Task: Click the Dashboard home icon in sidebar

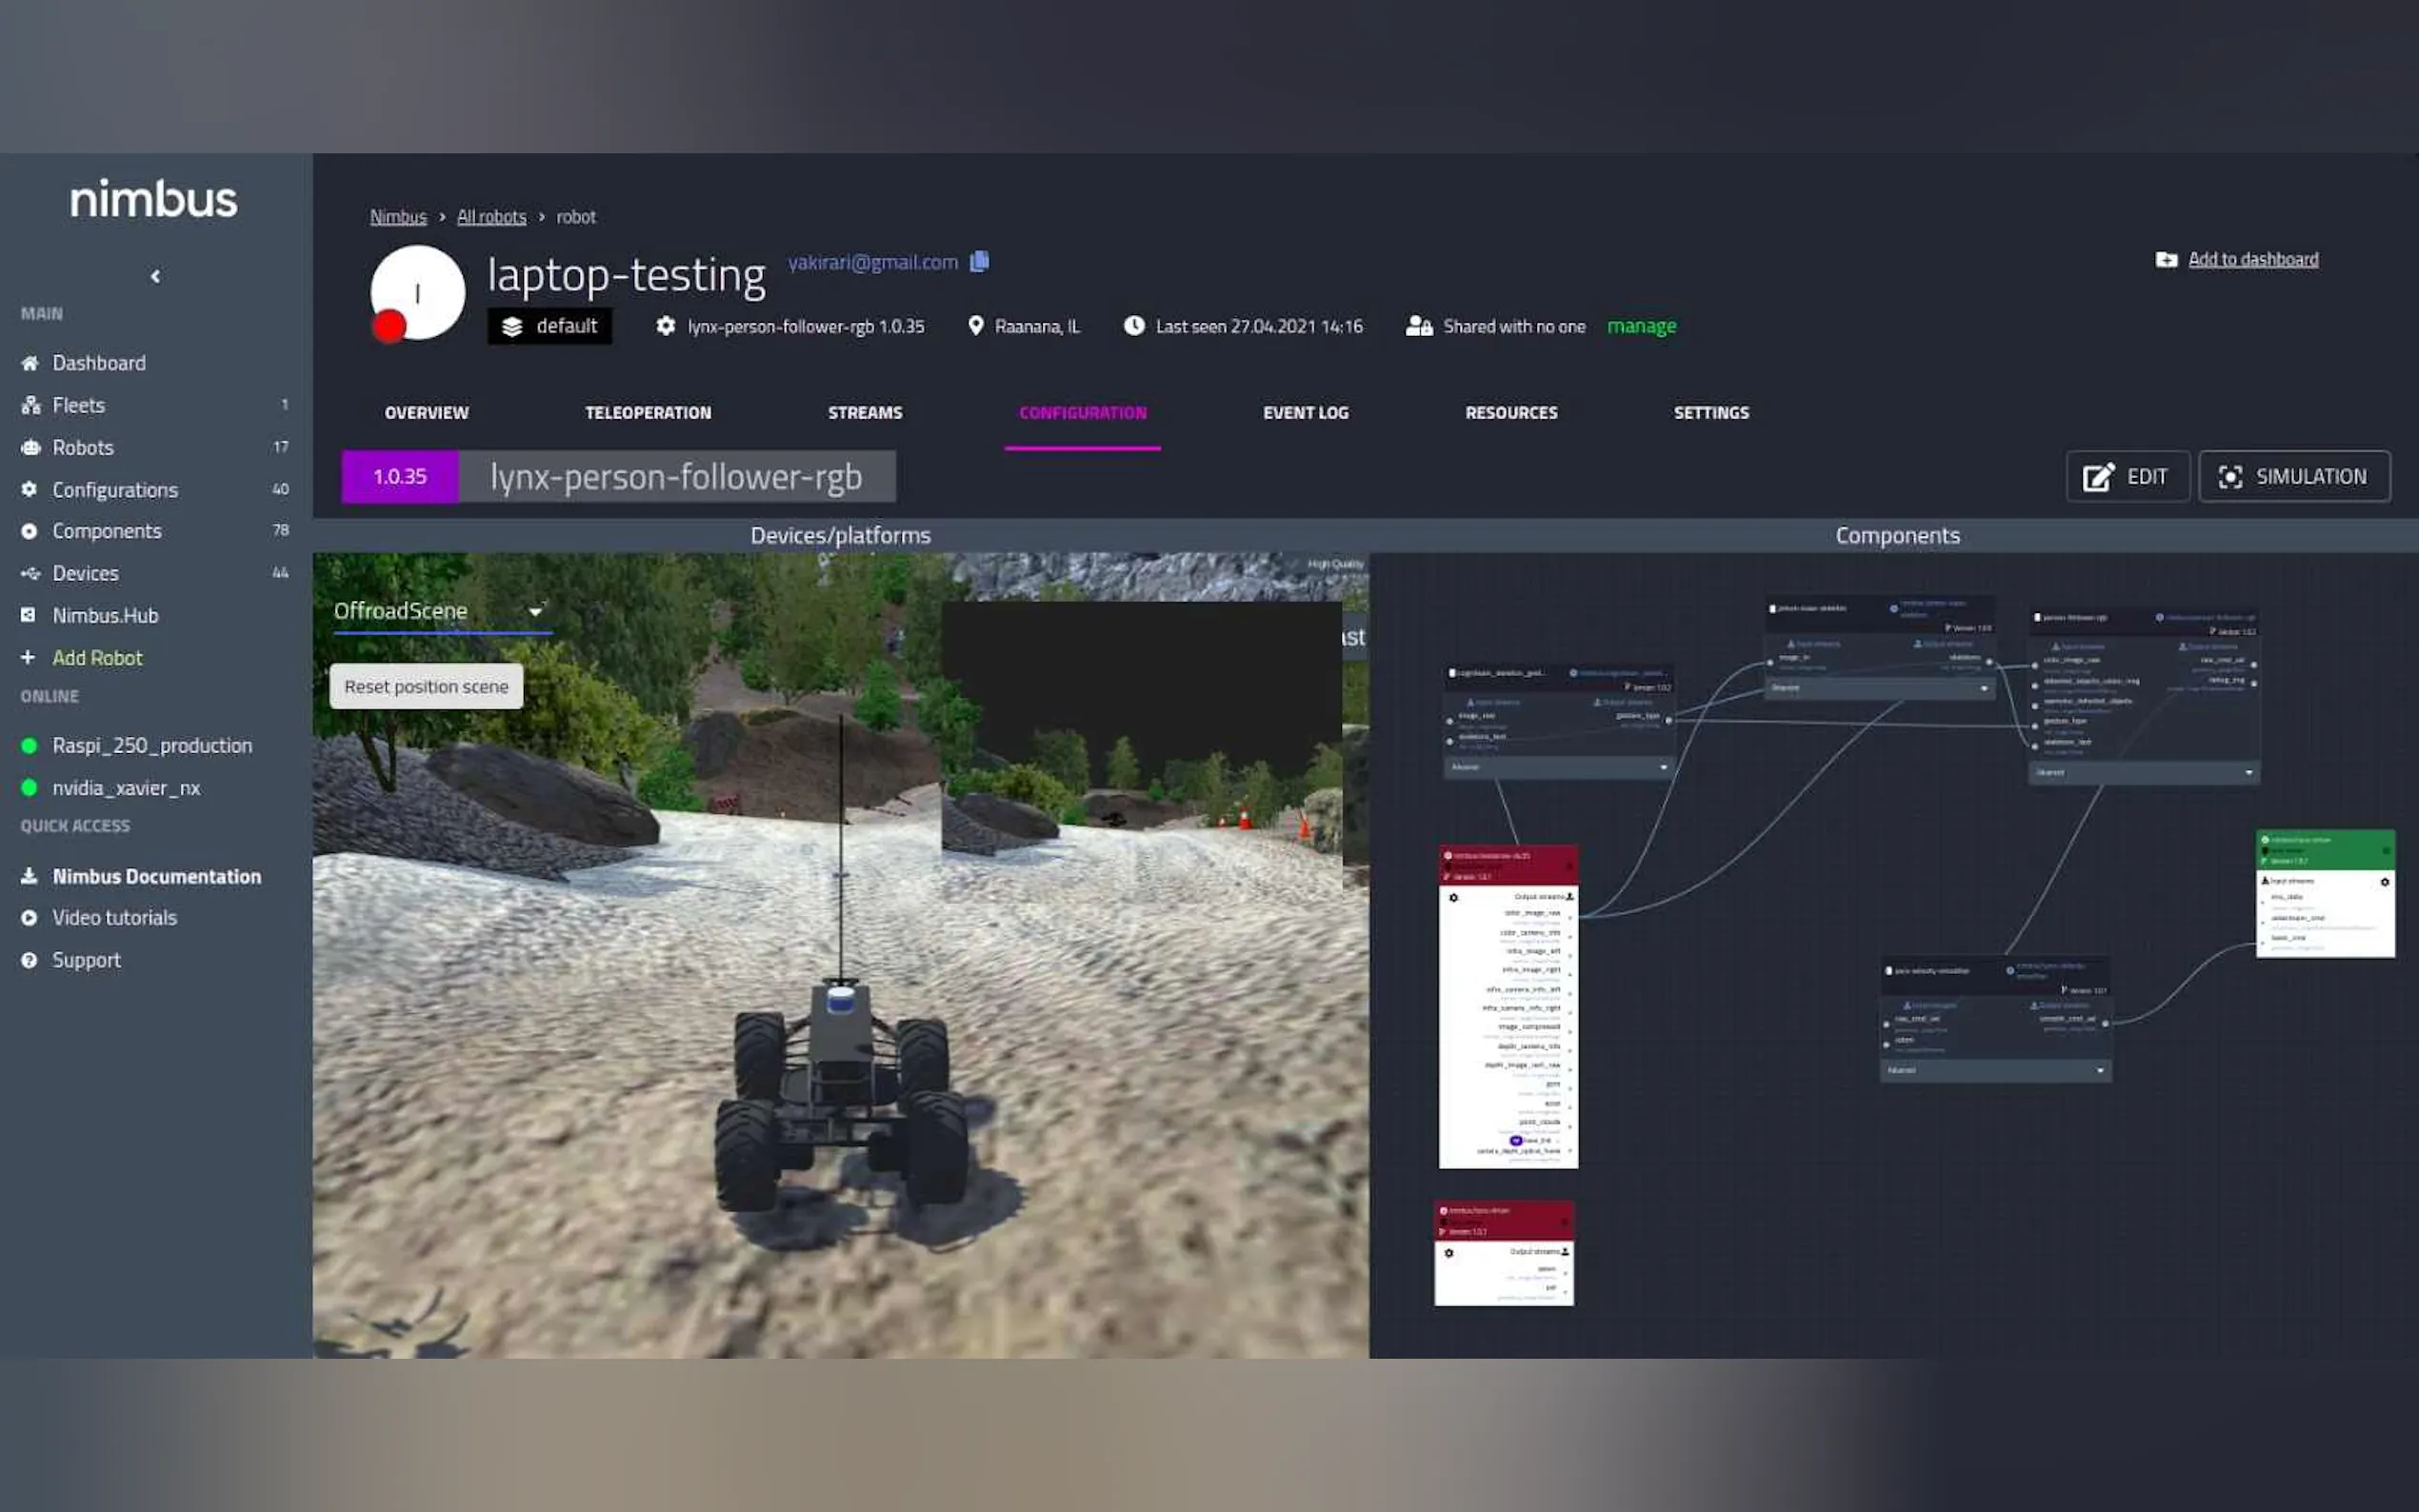Action: [x=30, y=363]
